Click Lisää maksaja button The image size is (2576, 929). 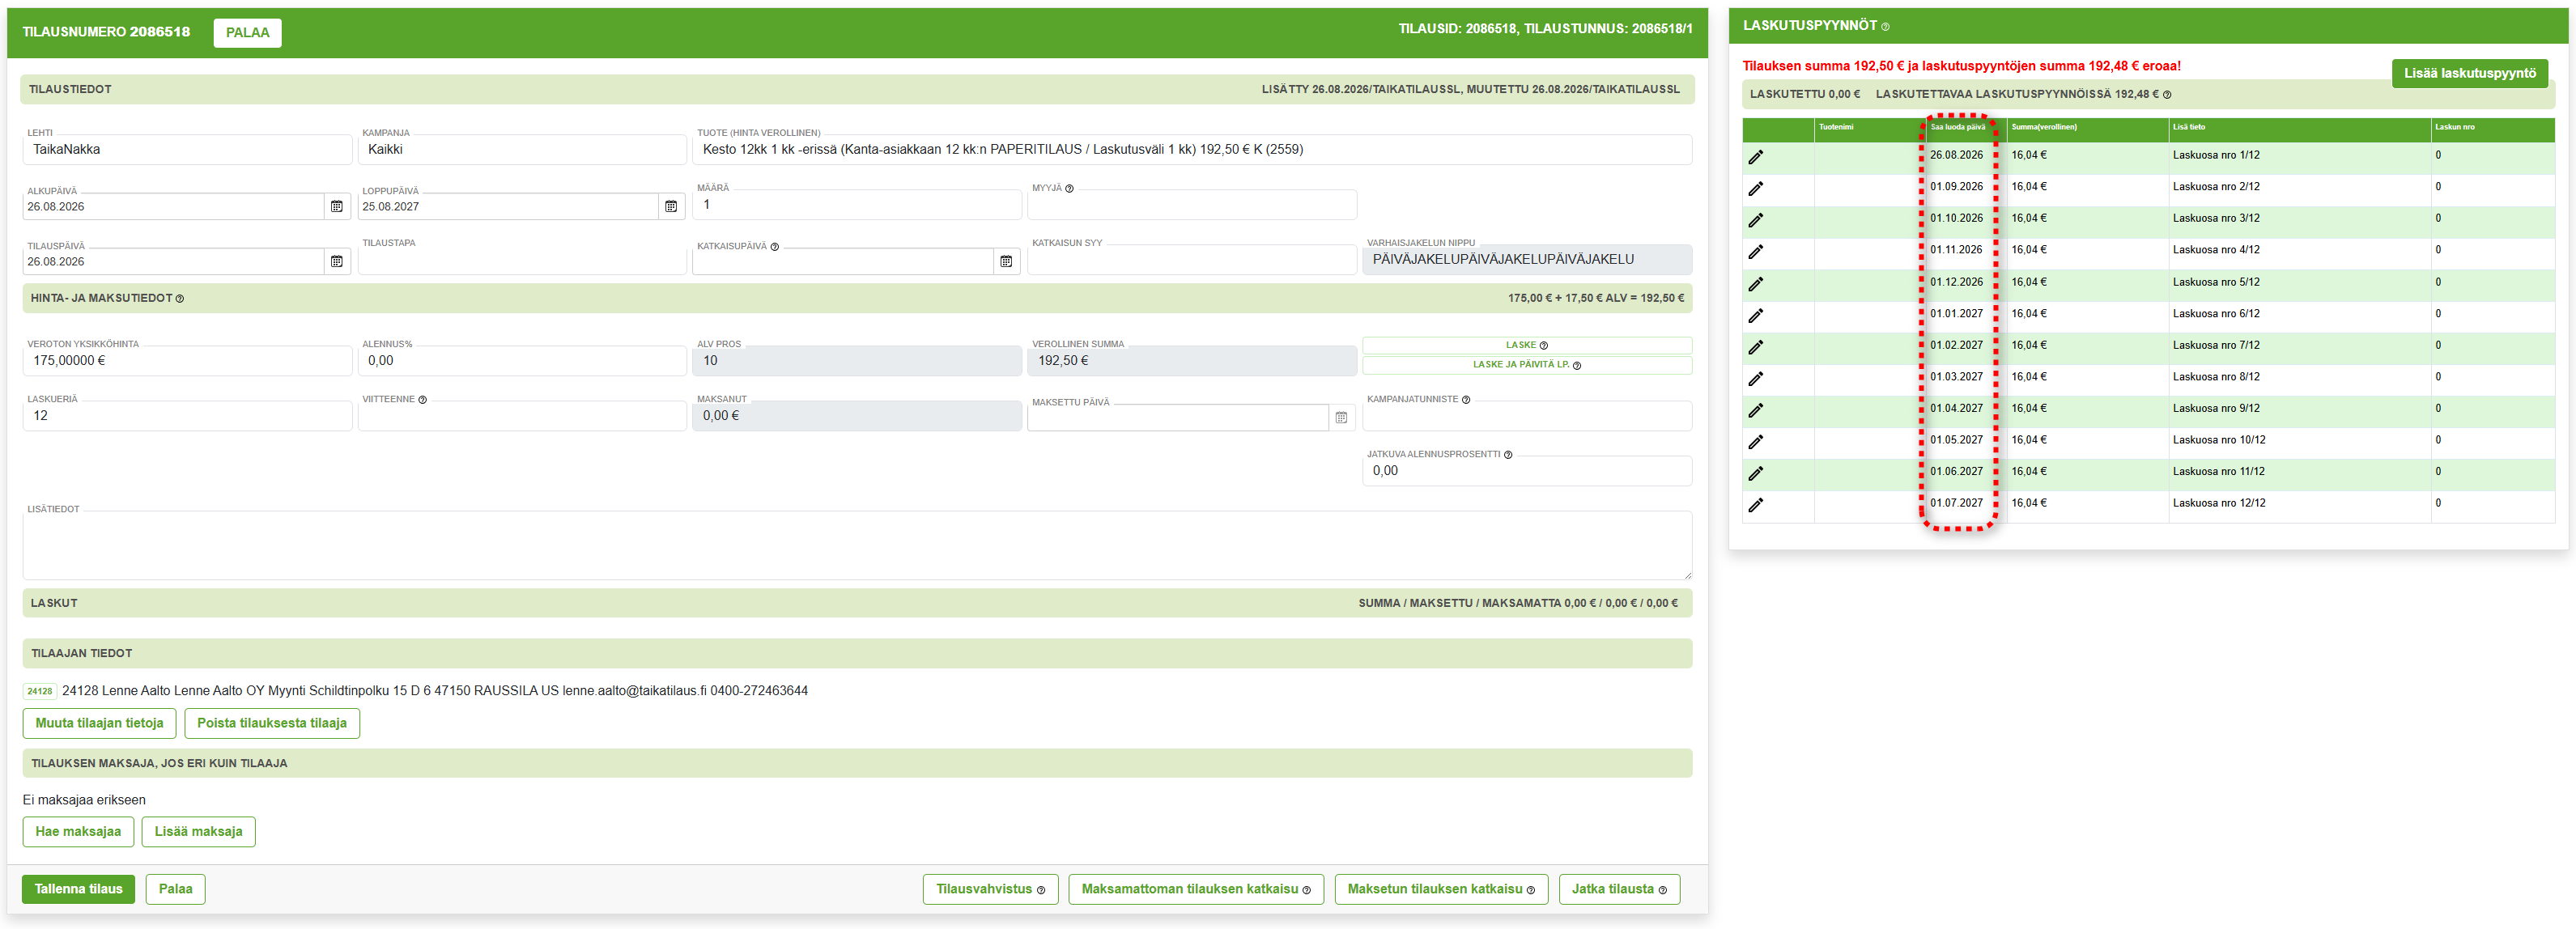[198, 832]
